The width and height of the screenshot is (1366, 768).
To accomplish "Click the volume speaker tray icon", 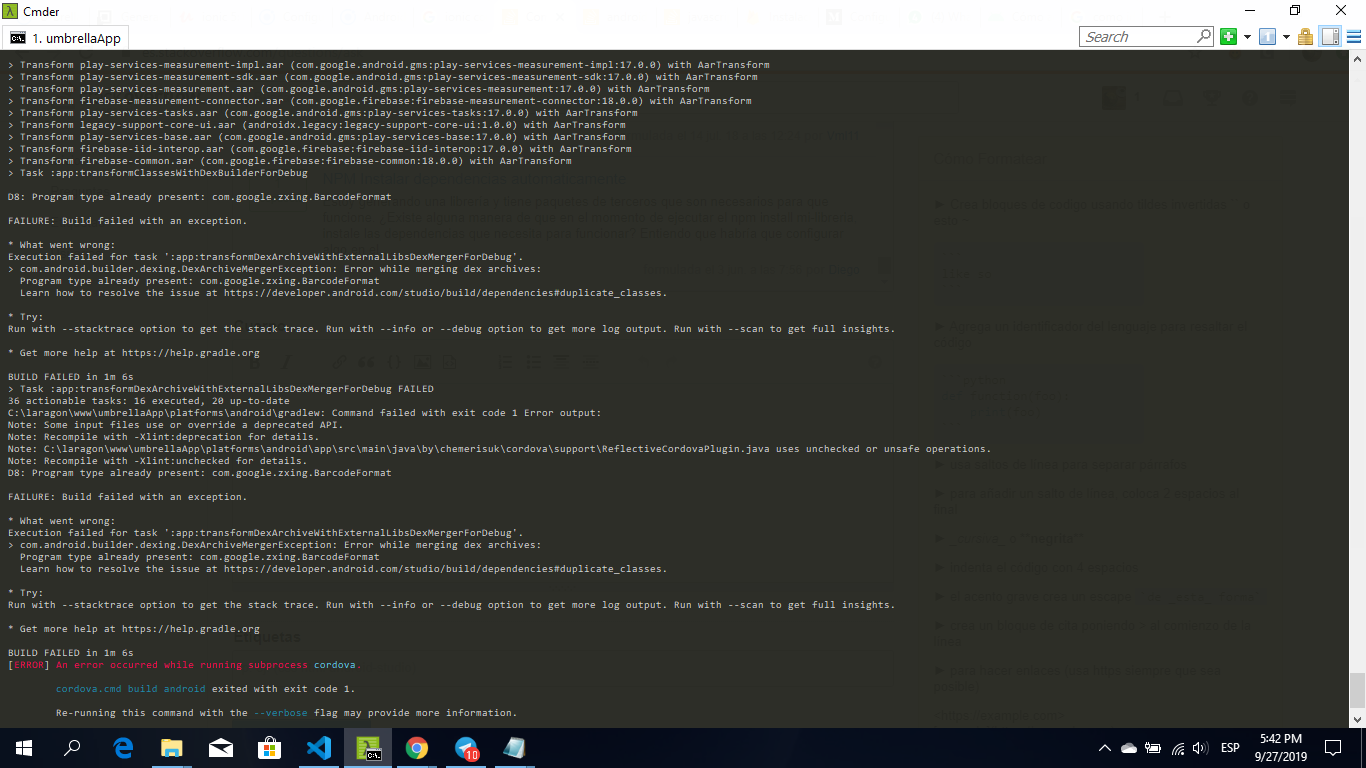I will pos(1201,748).
